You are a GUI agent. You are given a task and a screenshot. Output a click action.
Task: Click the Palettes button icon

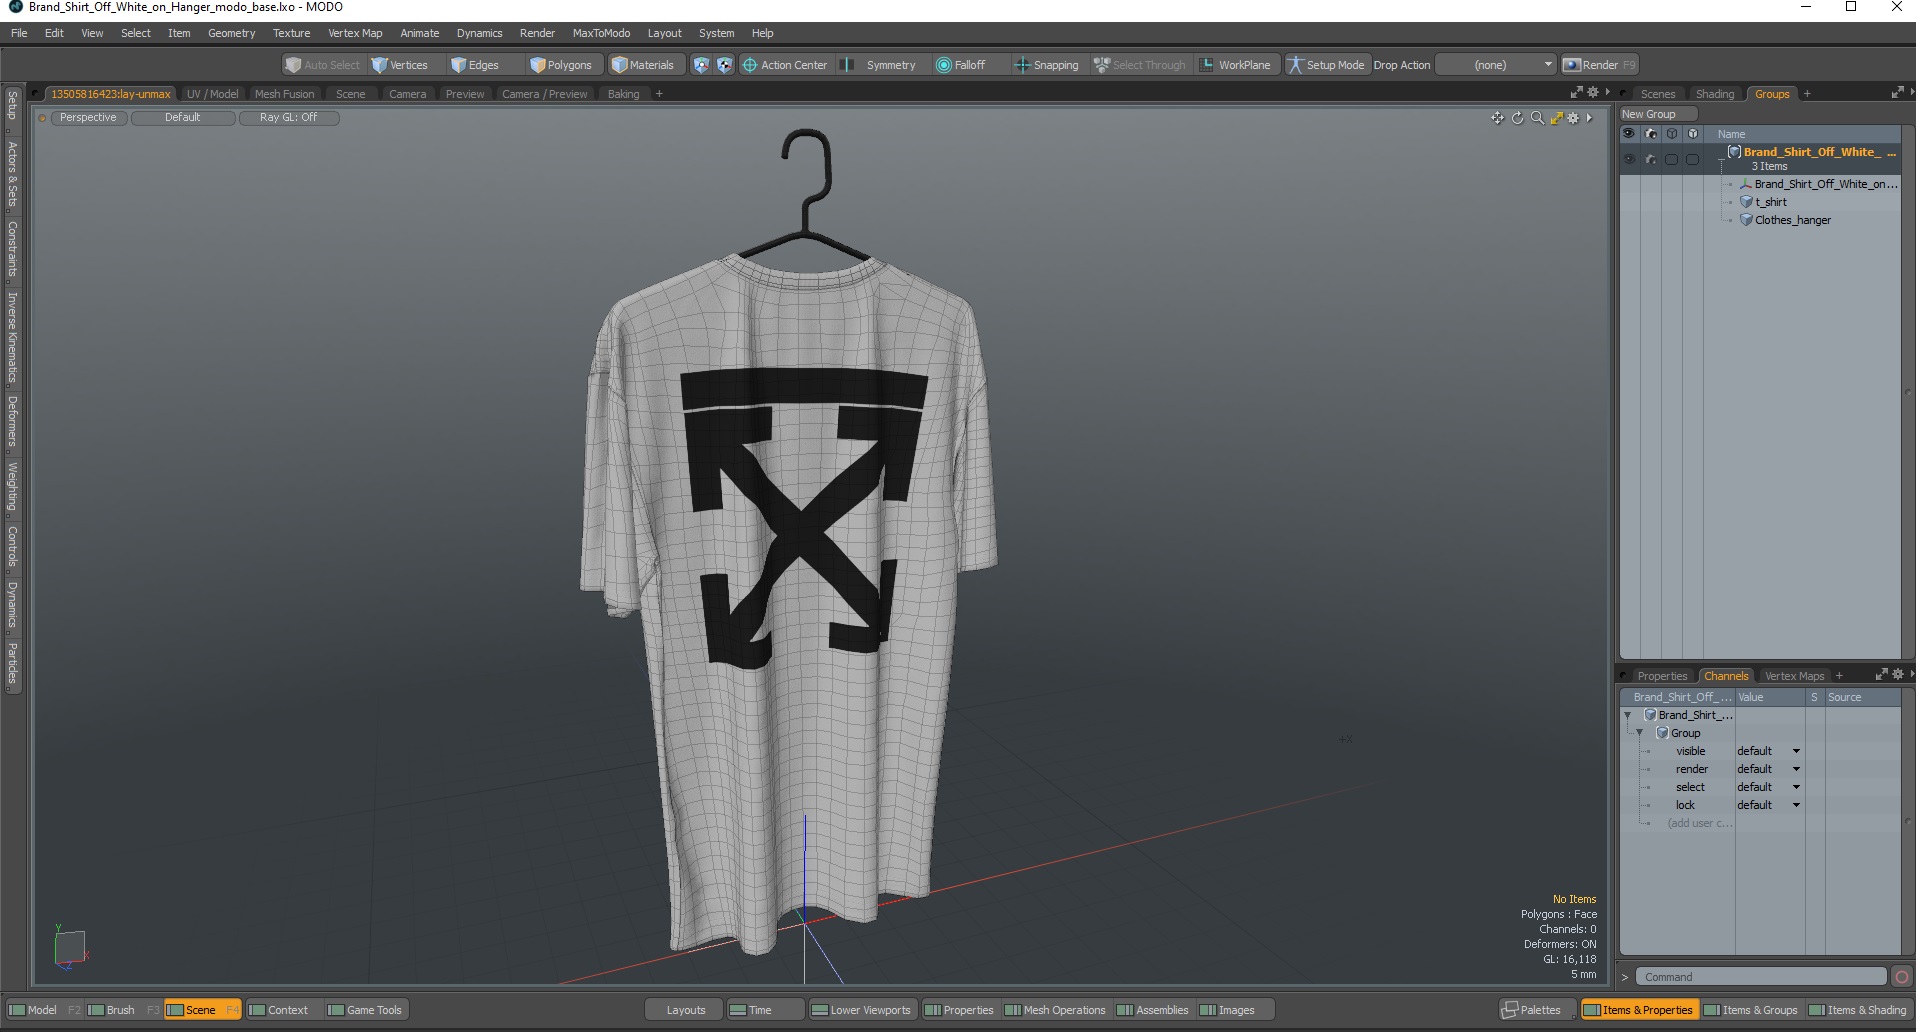pos(1510,1010)
